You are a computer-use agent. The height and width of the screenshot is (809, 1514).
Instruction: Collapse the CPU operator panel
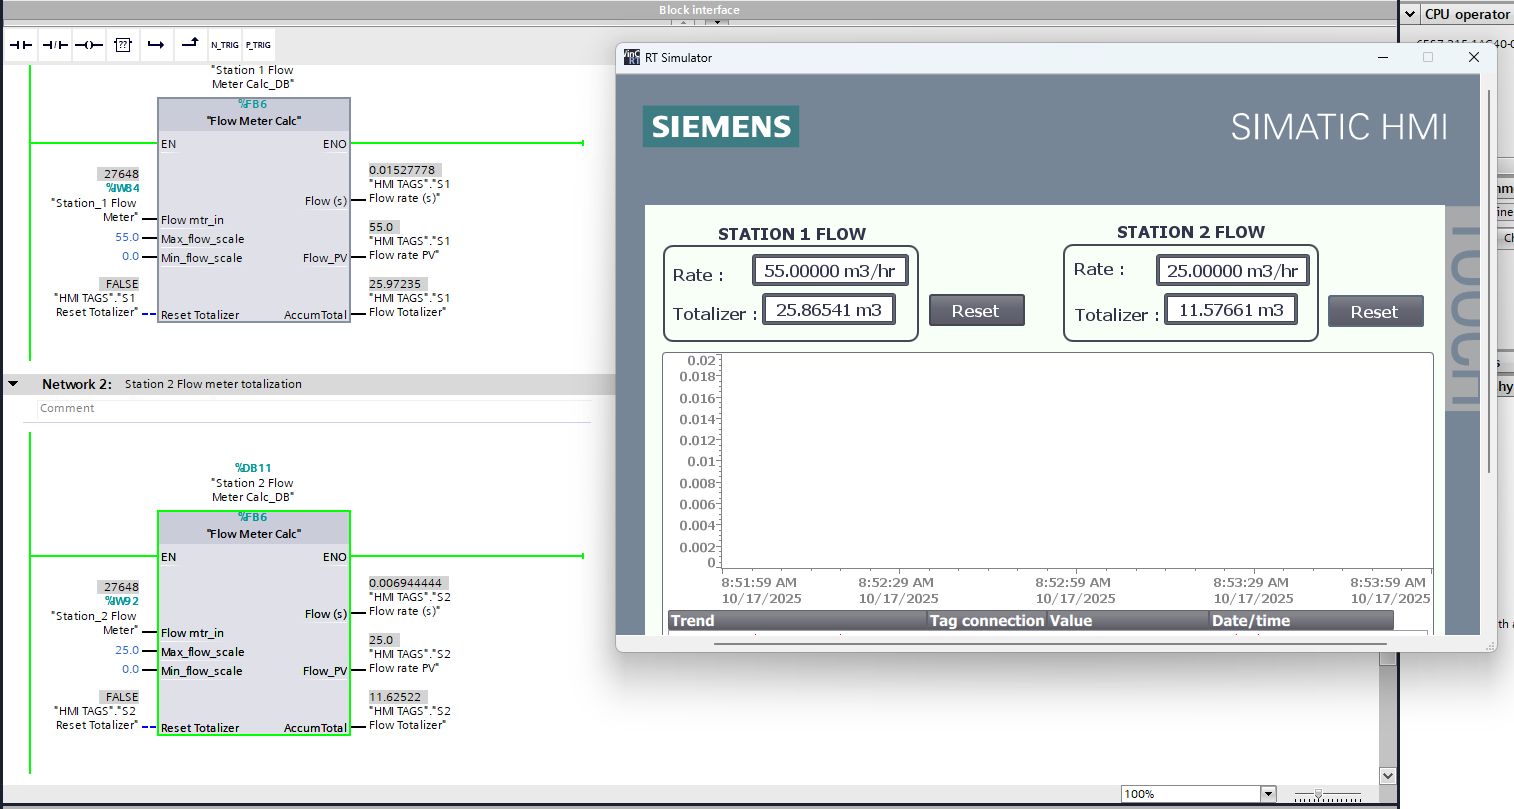point(1410,14)
